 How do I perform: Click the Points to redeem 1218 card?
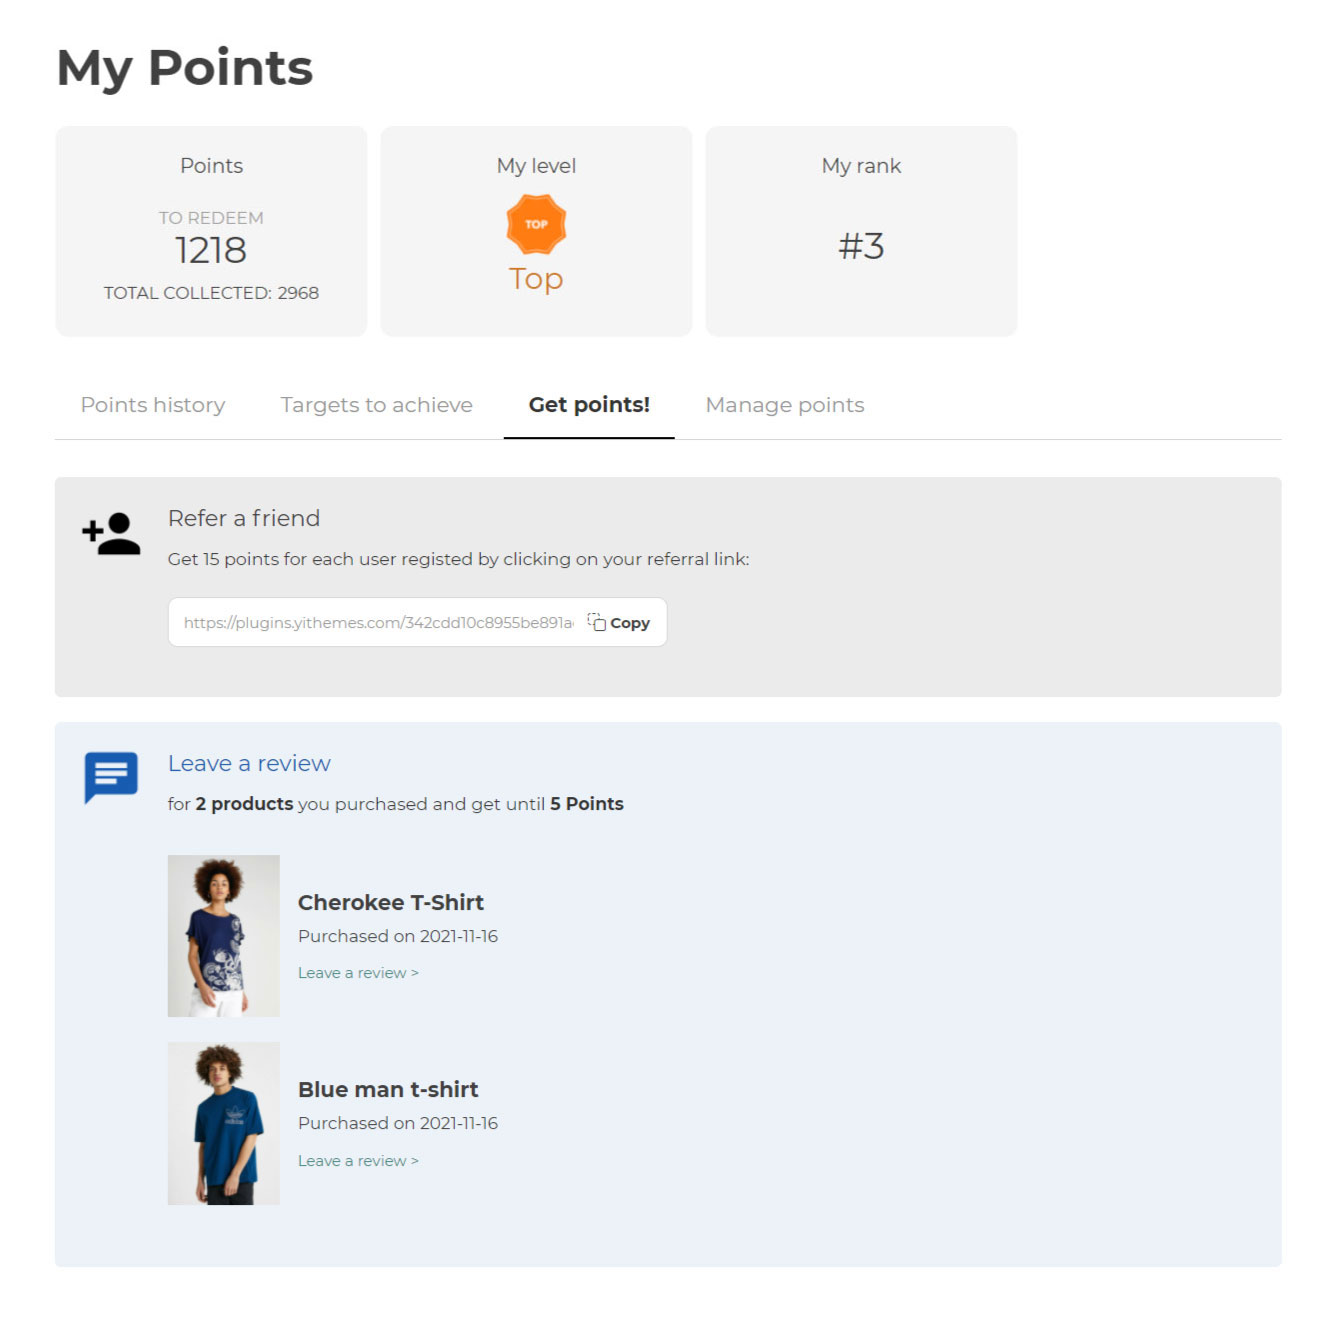tap(211, 232)
